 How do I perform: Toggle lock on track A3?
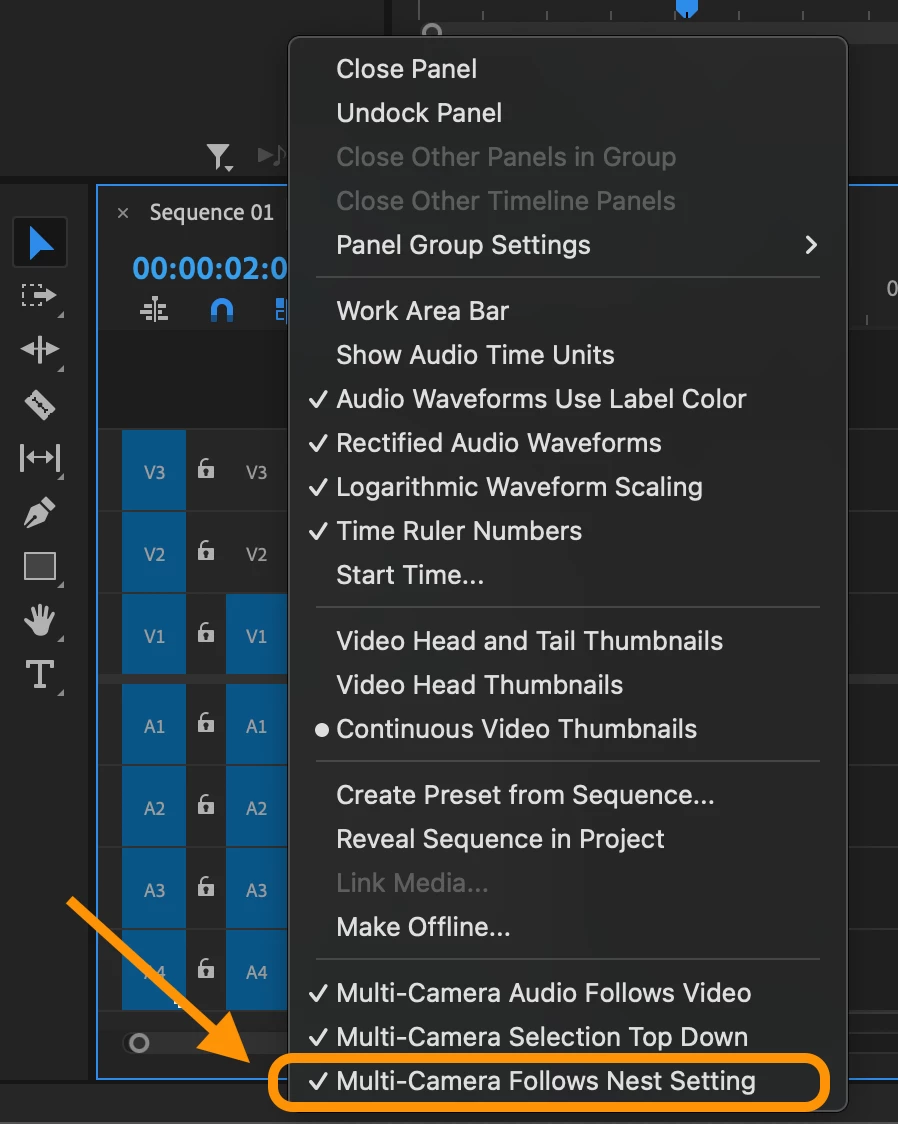point(206,886)
